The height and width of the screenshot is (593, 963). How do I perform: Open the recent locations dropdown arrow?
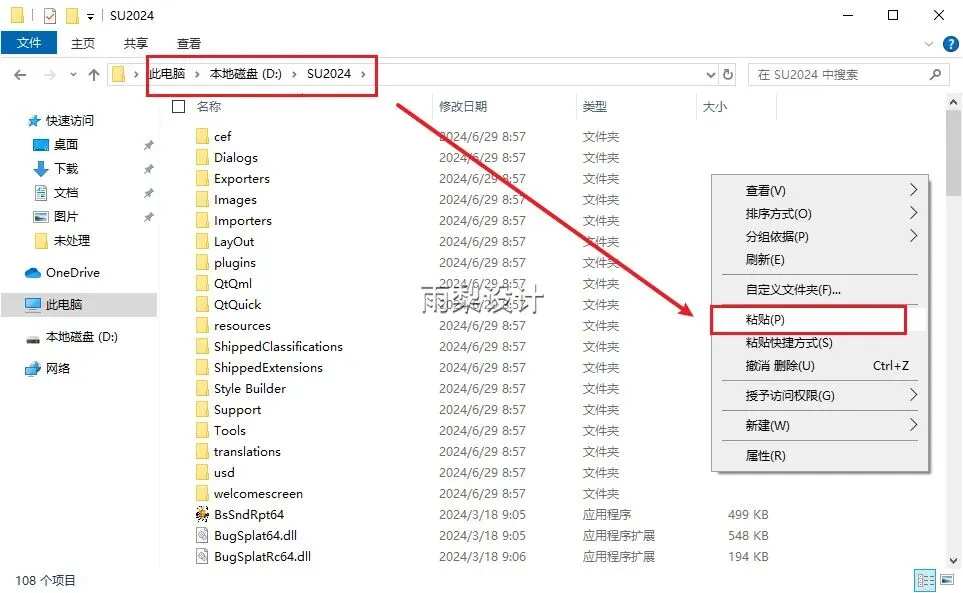[73, 75]
